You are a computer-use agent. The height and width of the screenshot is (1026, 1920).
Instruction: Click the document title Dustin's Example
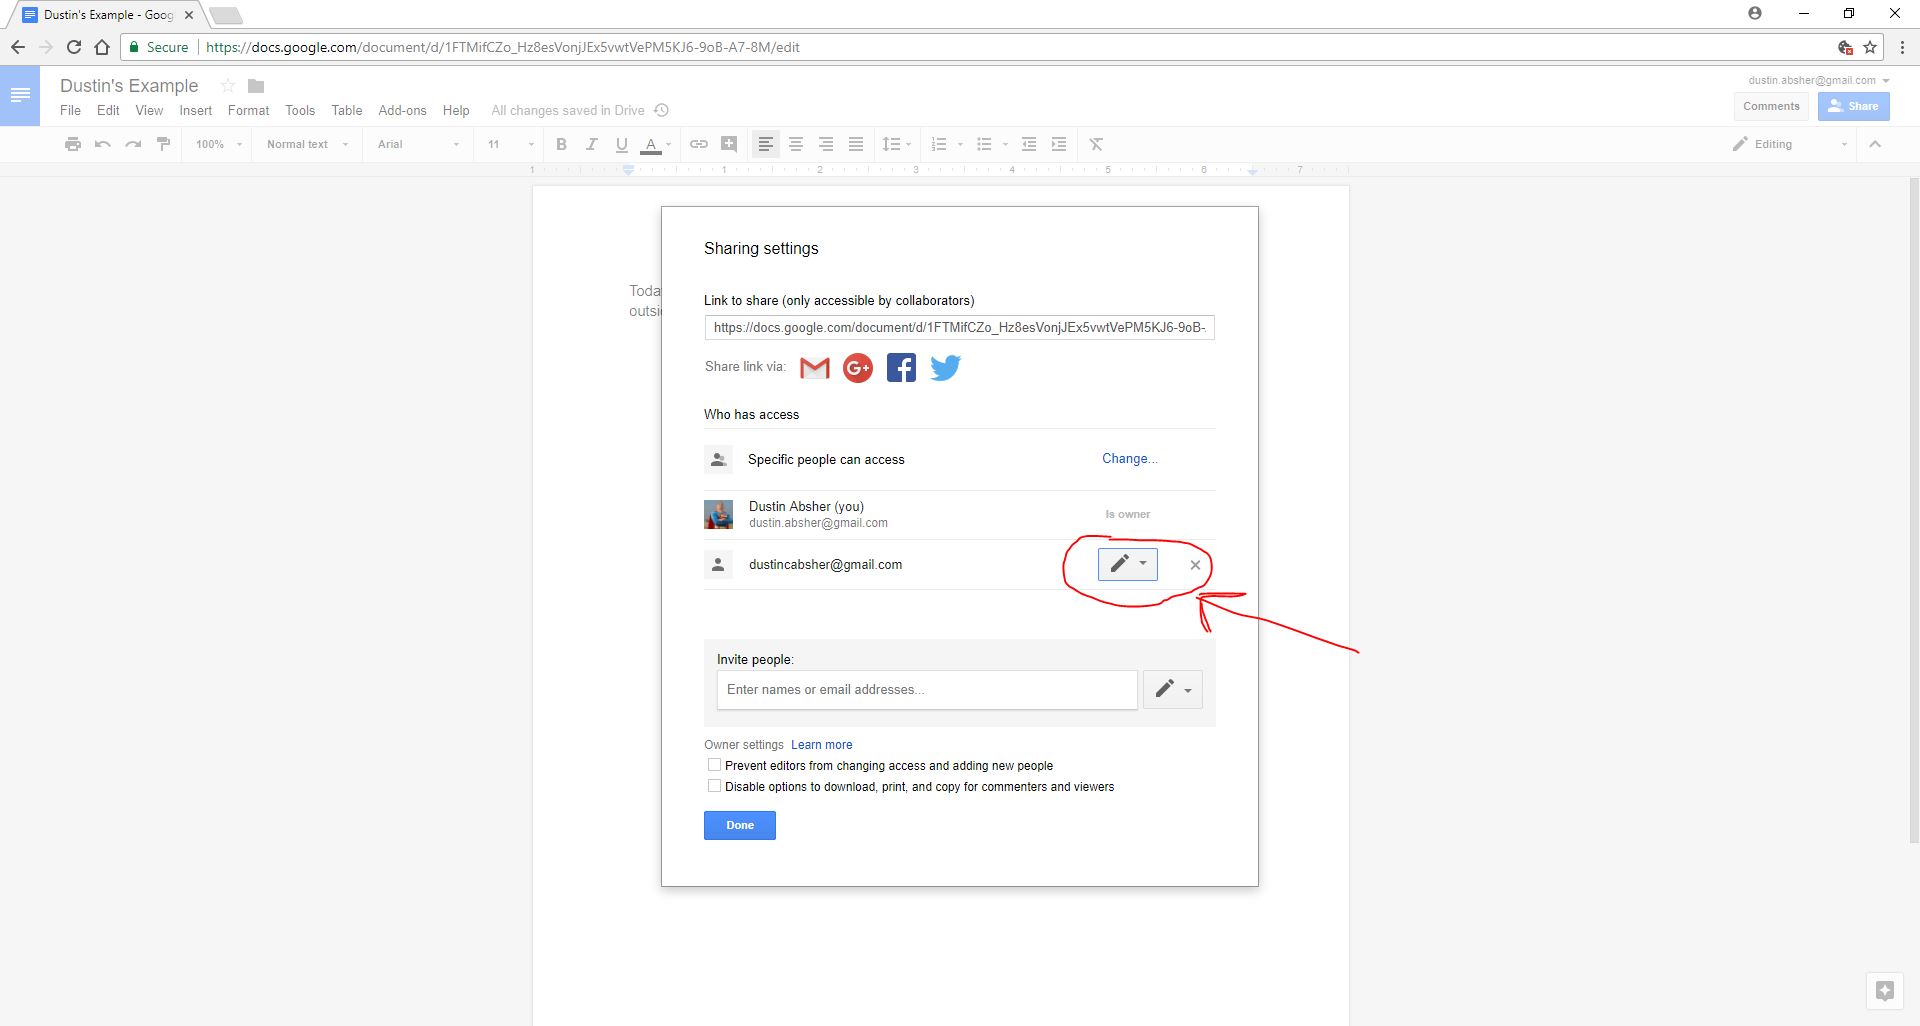[129, 86]
